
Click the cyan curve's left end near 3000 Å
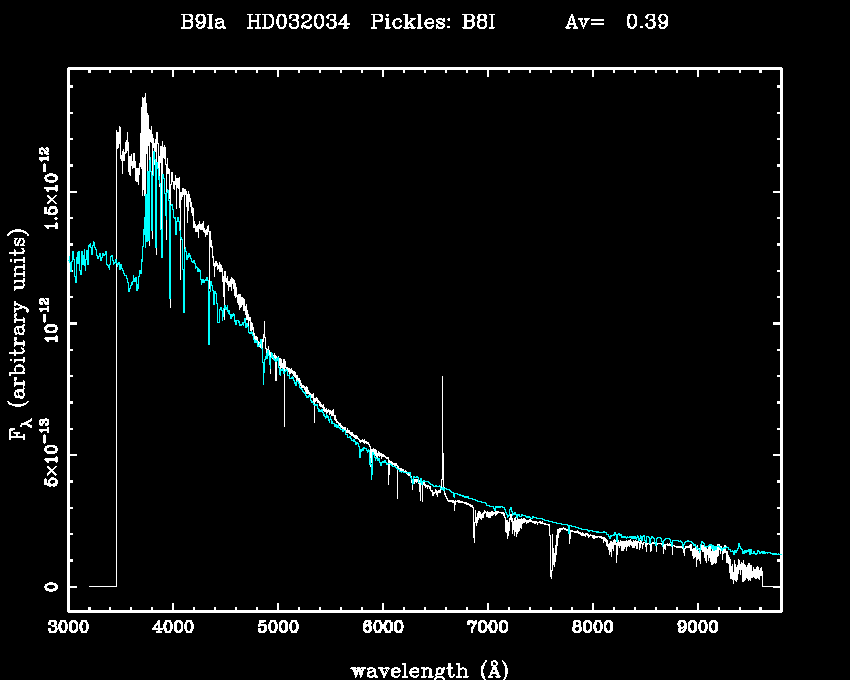coord(72,263)
